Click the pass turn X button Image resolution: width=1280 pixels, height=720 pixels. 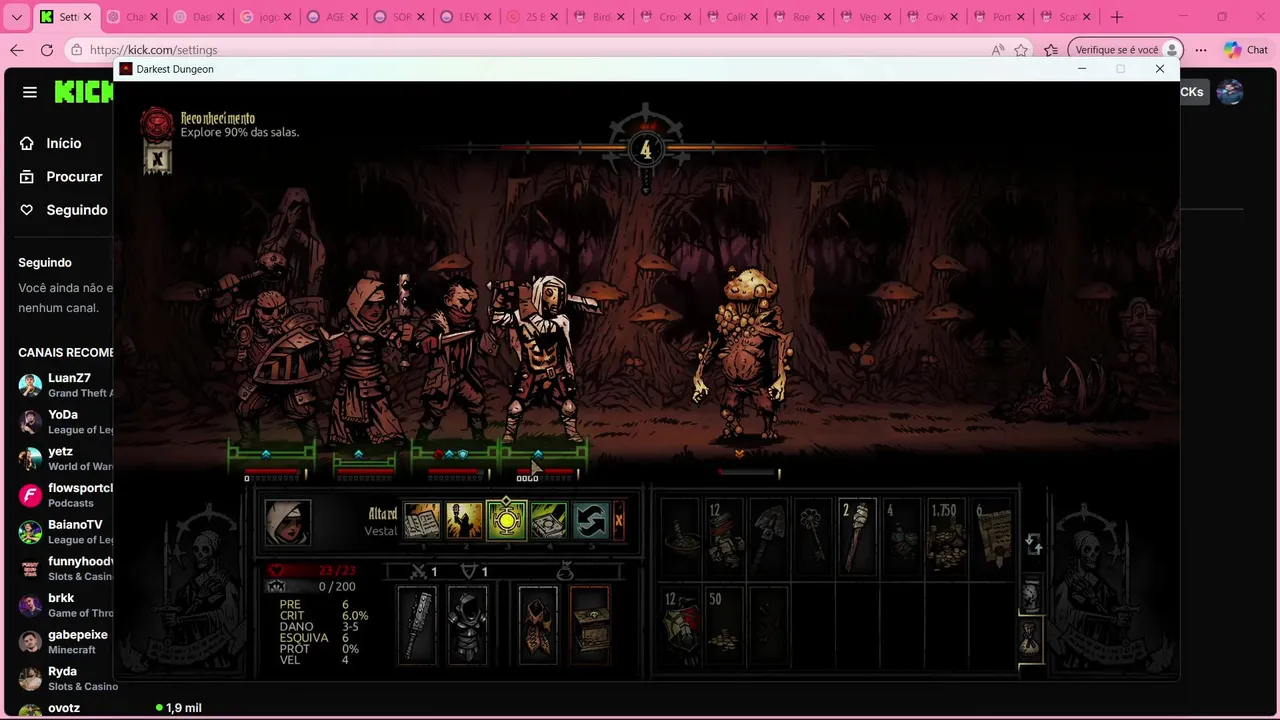(619, 521)
